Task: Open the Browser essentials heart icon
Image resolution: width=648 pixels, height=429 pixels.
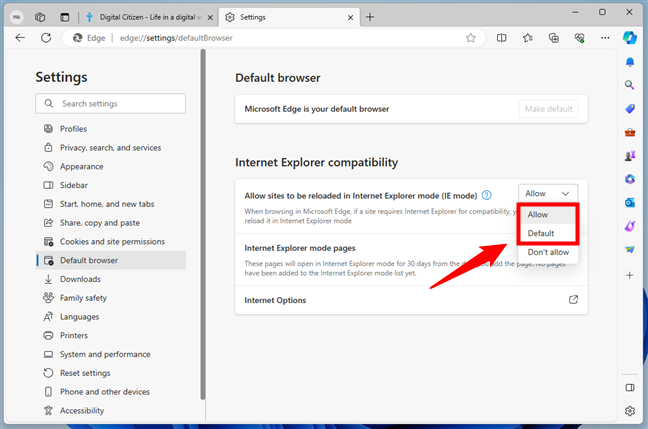Action: tap(579, 38)
